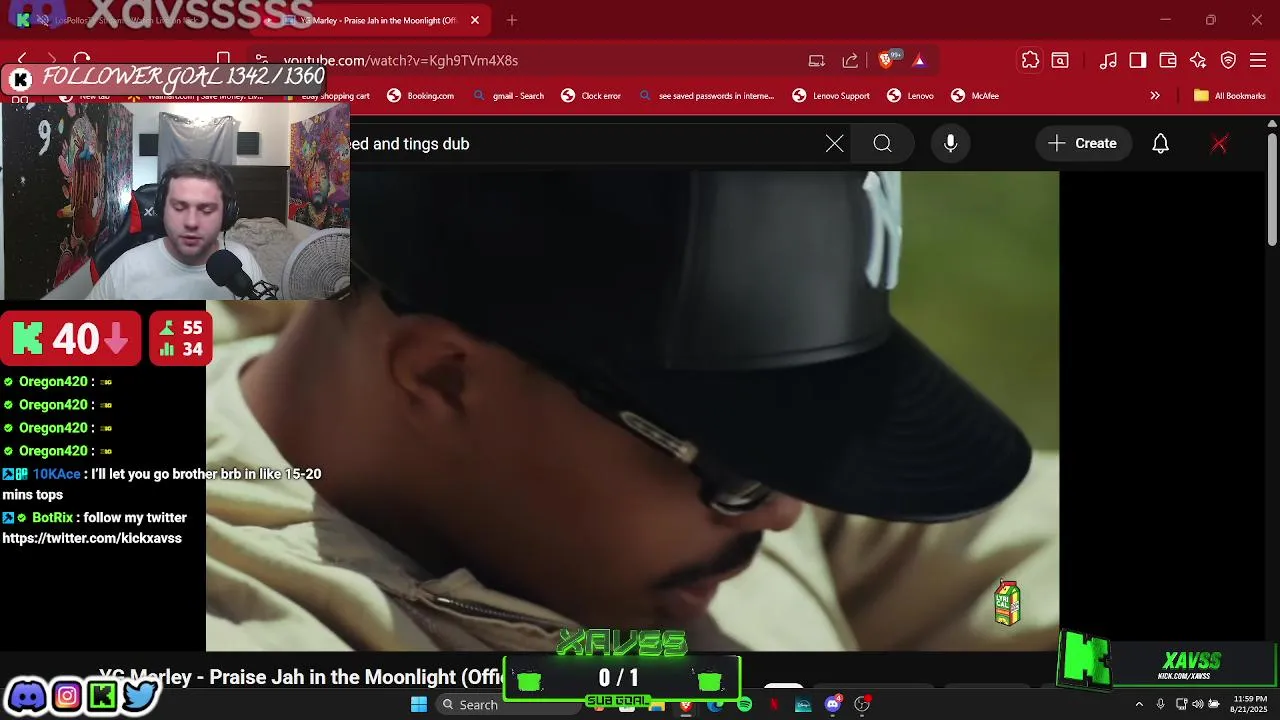
Task: Click the browser Forward arrow
Action: tap(52, 60)
